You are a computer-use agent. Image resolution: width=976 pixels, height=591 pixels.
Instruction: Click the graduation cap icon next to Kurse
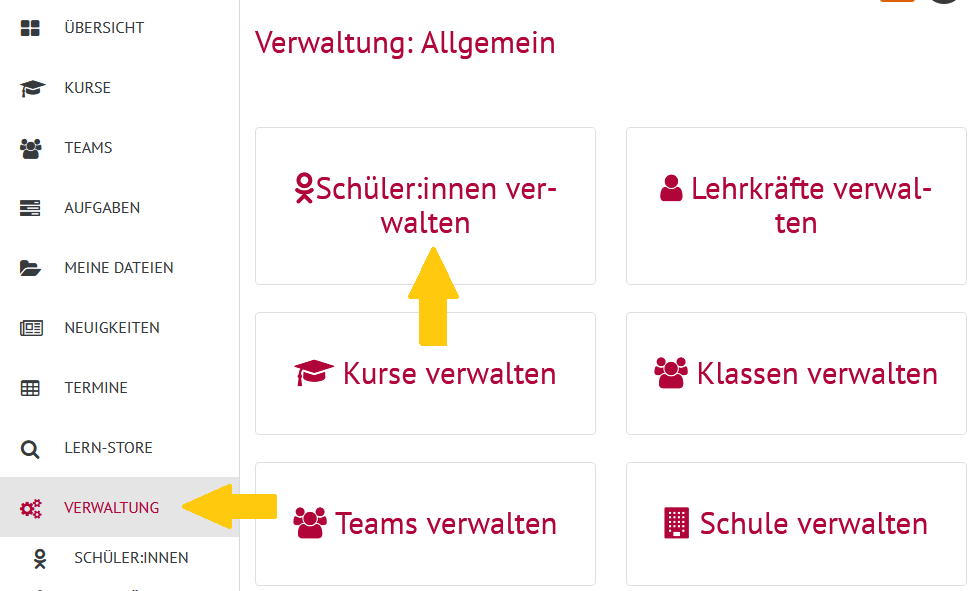(x=32, y=88)
